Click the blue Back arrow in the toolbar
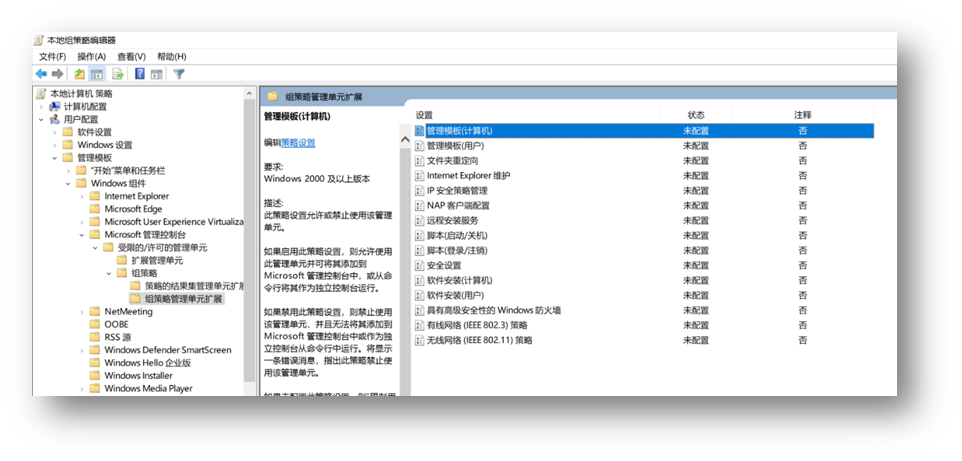The height and width of the screenshot is (461, 962). pos(41,74)
